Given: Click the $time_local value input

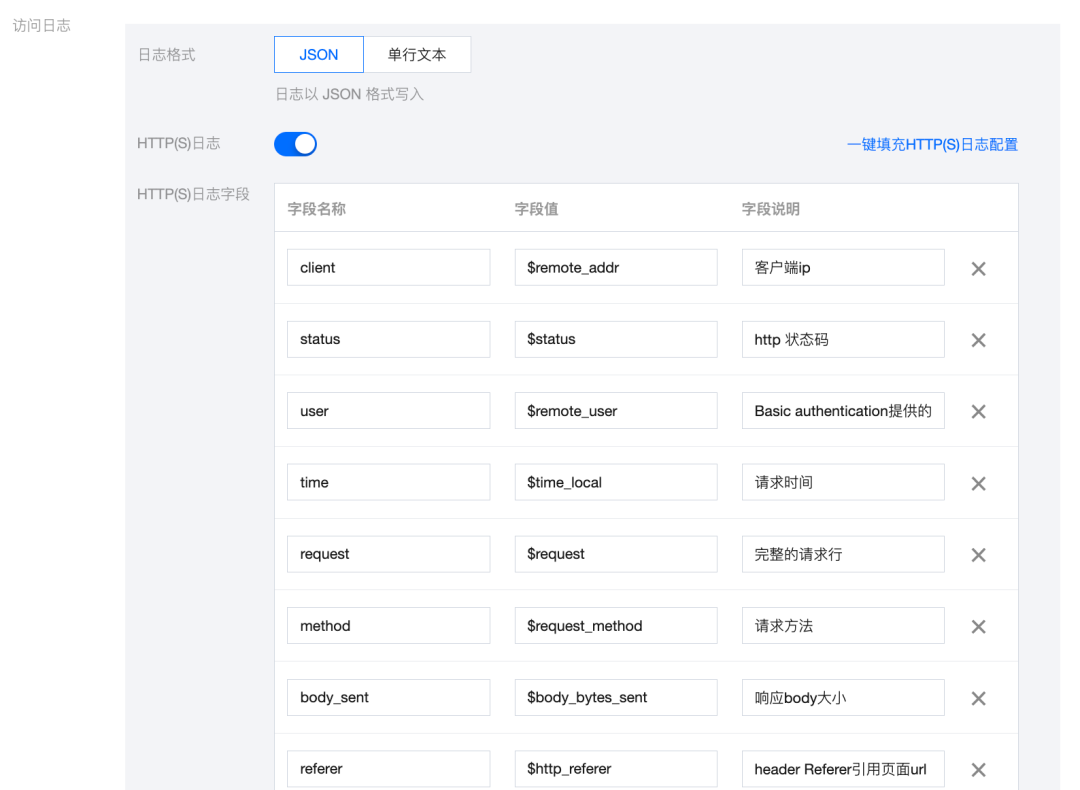Looking at the screenshot, I should (x=616, y=482).
